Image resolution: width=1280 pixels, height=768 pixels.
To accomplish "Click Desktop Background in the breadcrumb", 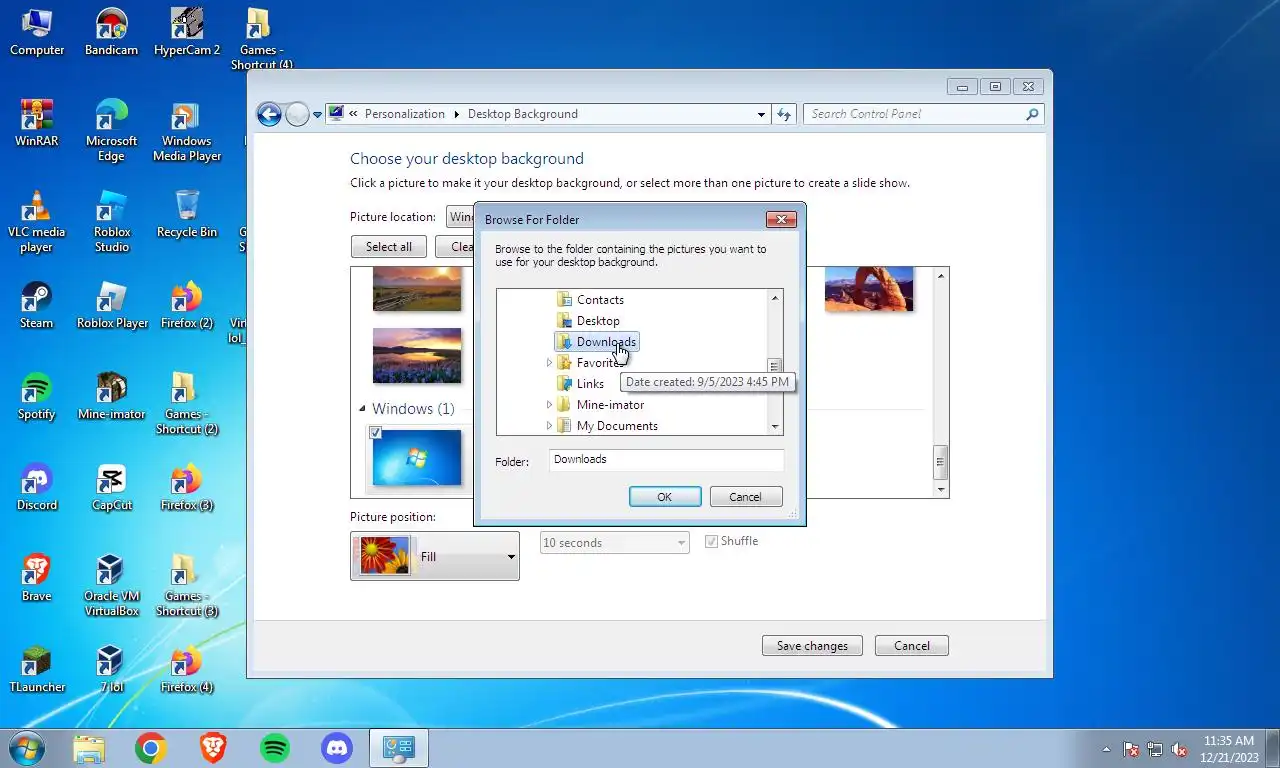I will [x=523, y=114].
